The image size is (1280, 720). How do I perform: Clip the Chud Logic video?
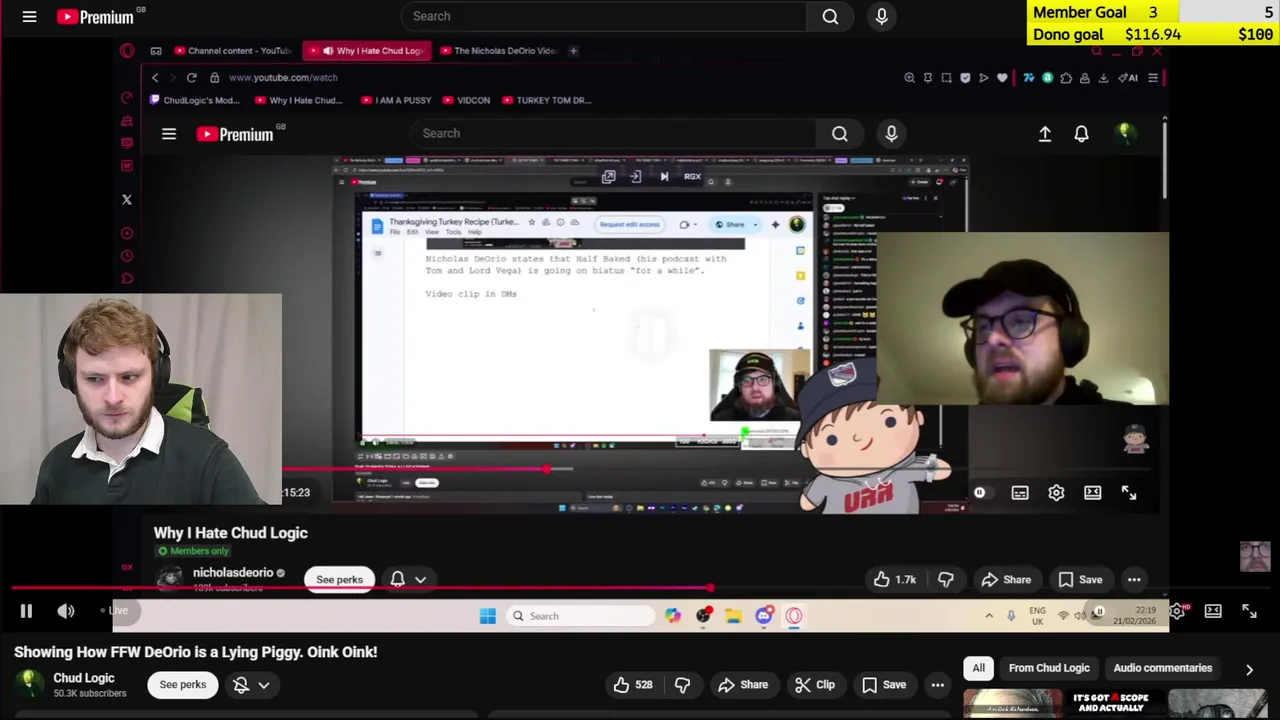[x=814, y=685]
